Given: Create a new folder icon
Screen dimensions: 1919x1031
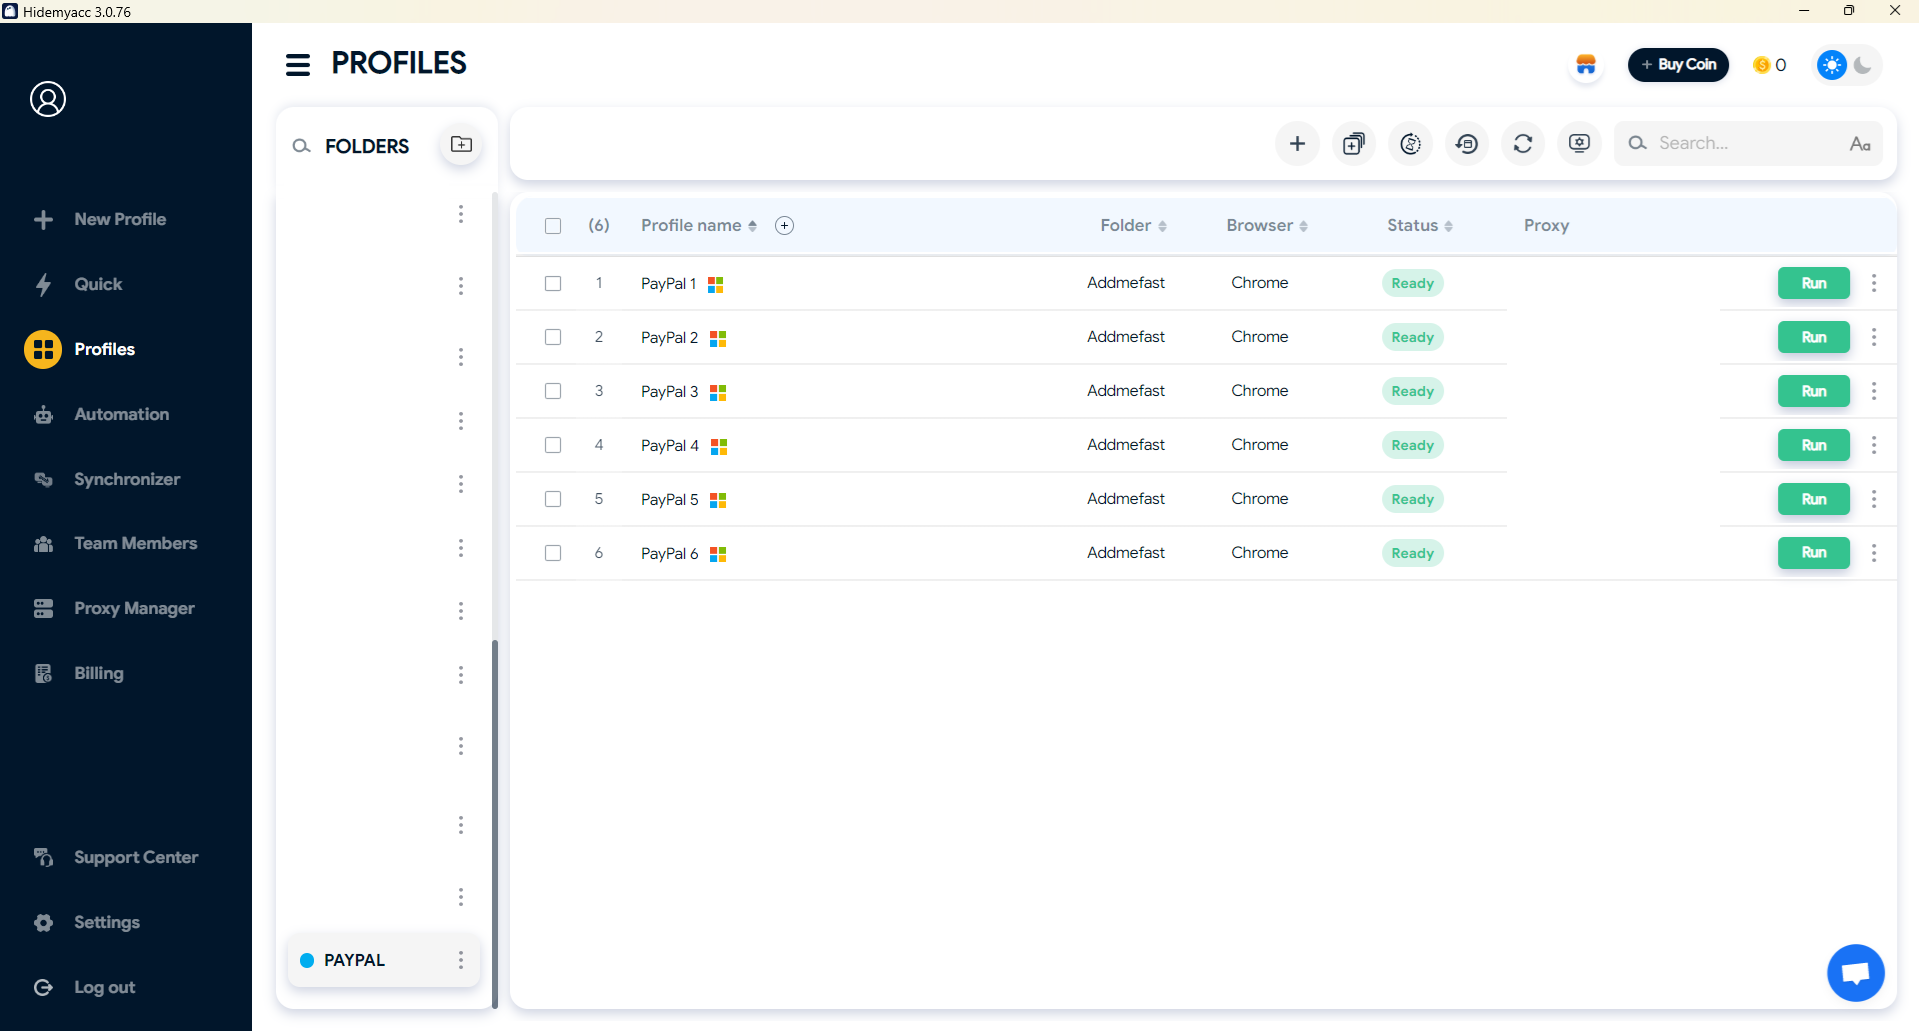Looking at the screenshot, I should point(461,145).
